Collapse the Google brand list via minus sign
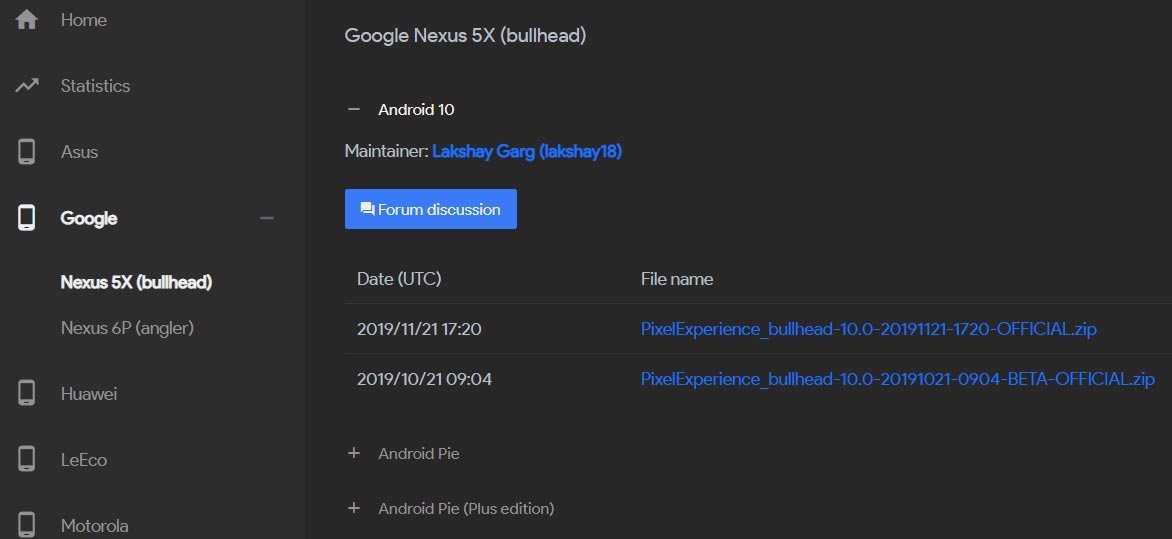The height and width of the screenshot is (539, 1172). [267, 218]
